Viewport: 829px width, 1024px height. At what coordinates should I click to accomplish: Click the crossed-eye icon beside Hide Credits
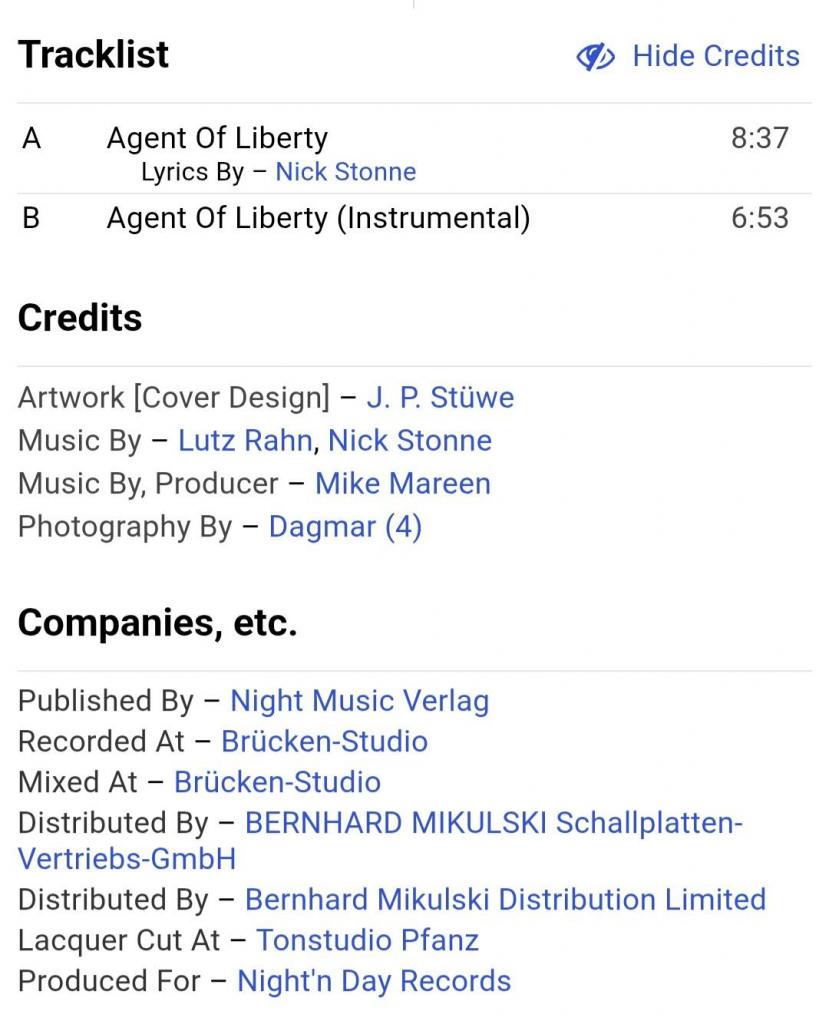click(x=595, y=57)
